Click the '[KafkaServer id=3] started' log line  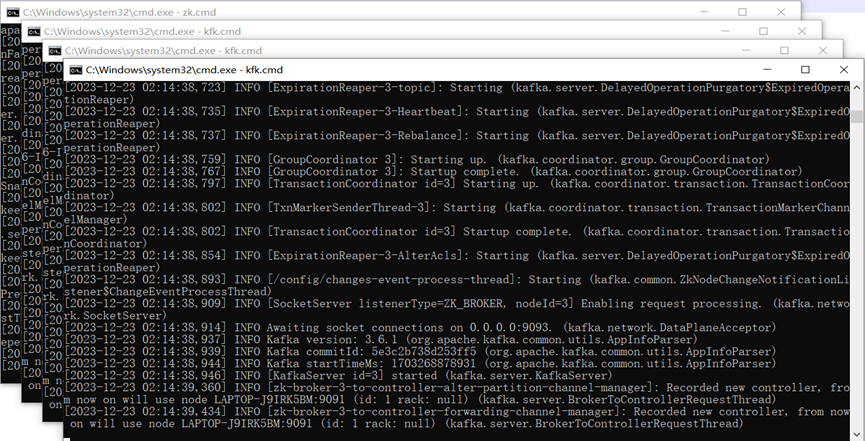click(338, 376)
